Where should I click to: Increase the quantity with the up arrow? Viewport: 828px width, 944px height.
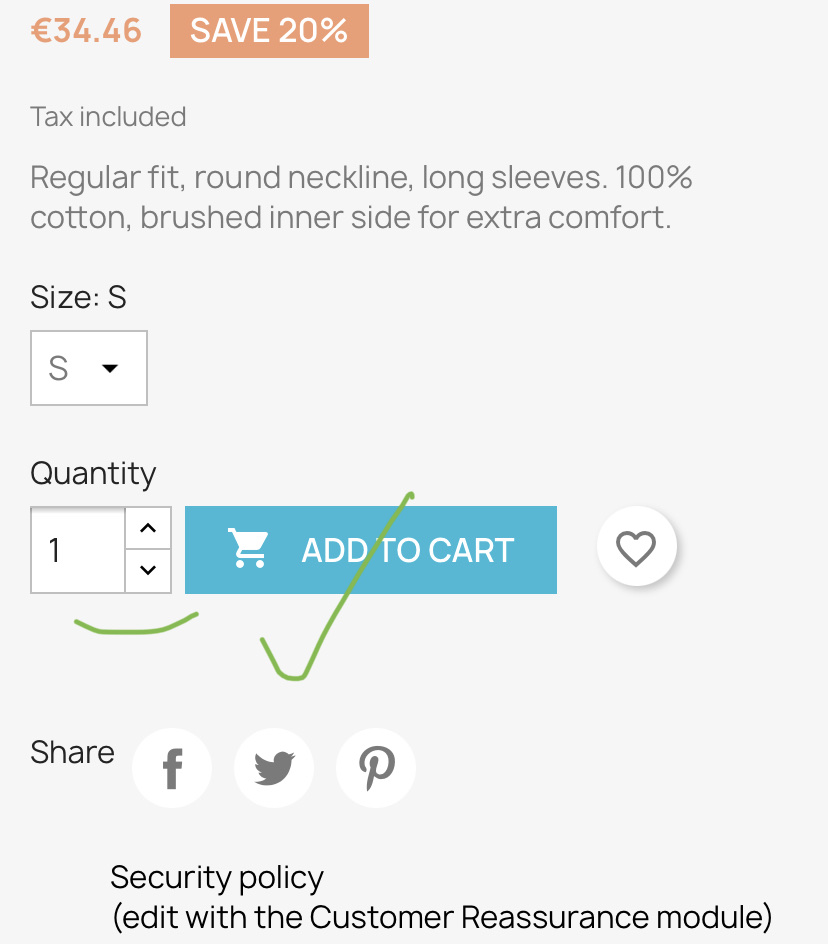pyautogui.click(x=148, y=527)
